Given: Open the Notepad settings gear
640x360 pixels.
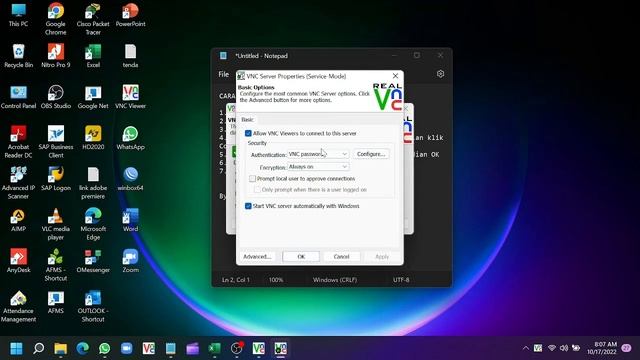Looking at the screenshot, I should (x=440, y=74).
